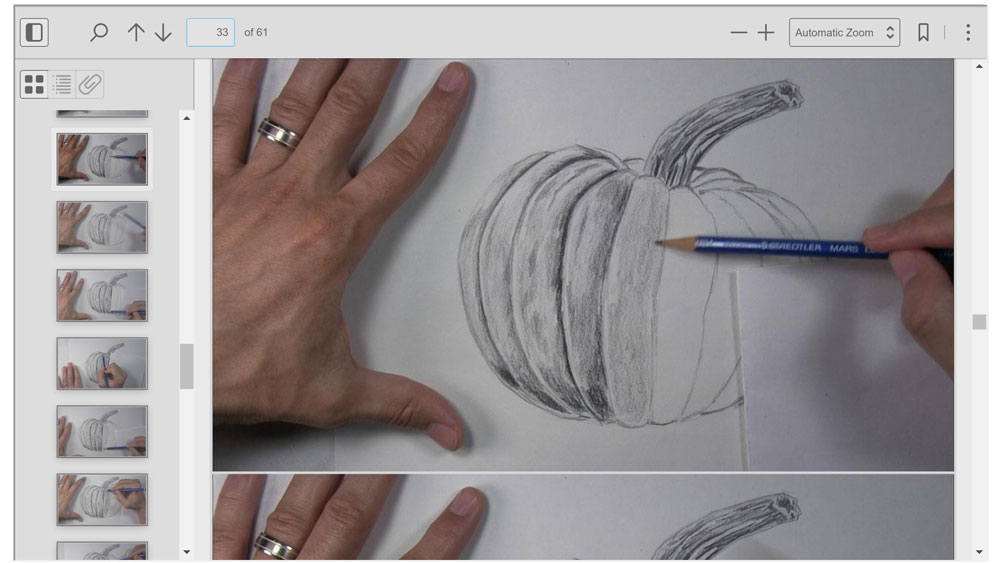1000x563 pixels.
Task: Open the sixth visible thumbnail with both hands
Action: point(102,499)
